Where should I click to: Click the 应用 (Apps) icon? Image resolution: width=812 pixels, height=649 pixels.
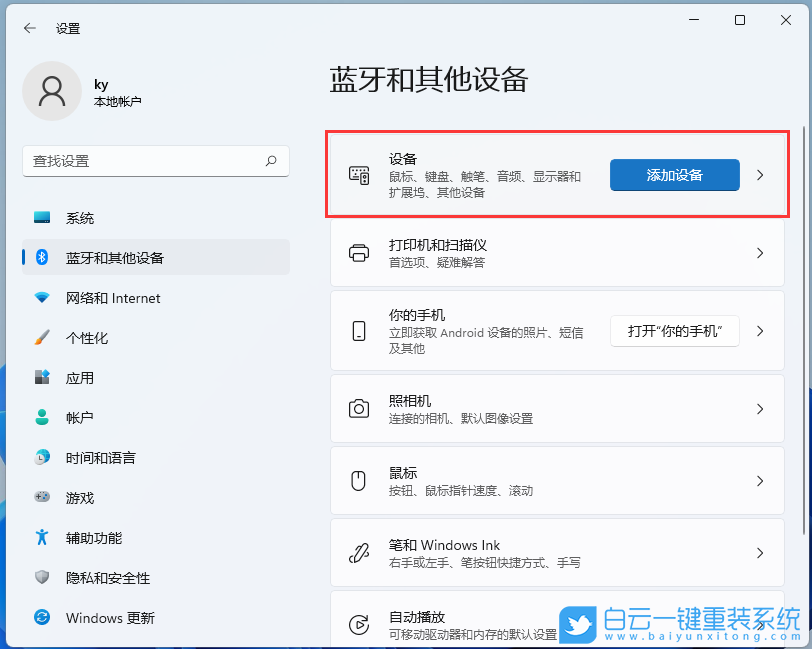point(40,378)
